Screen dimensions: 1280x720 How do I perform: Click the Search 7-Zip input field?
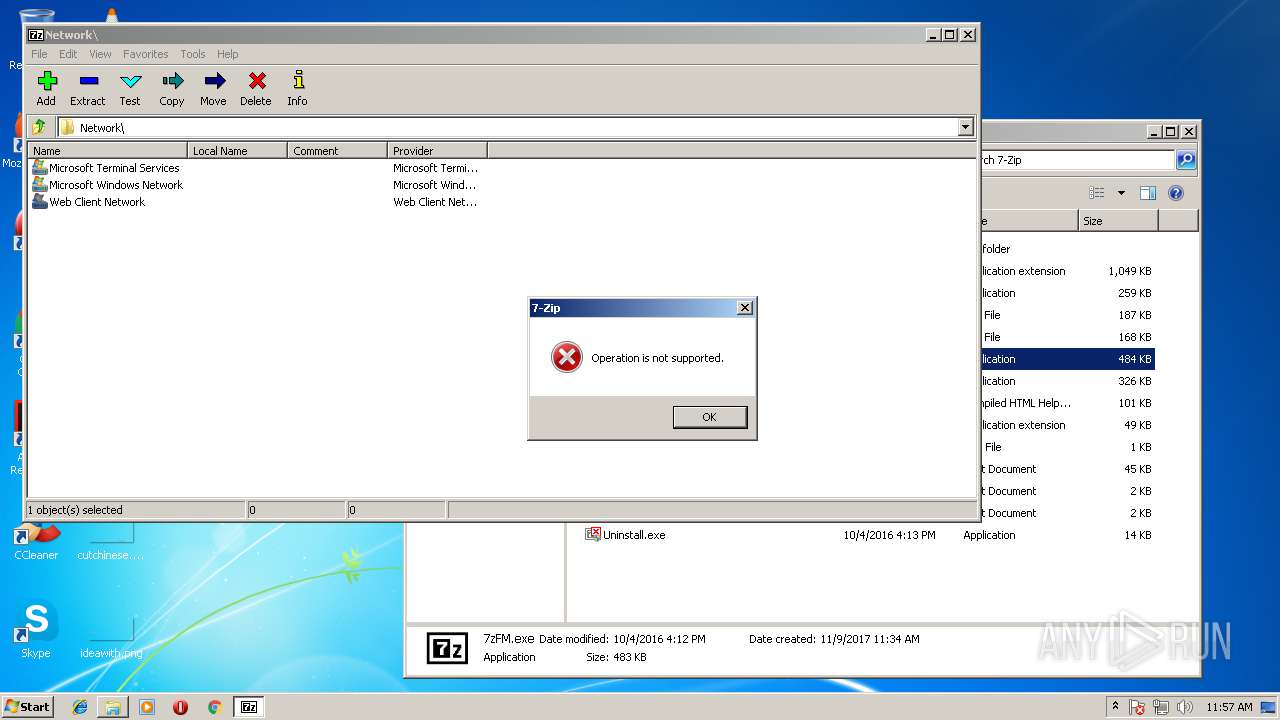pos(1078,160)
